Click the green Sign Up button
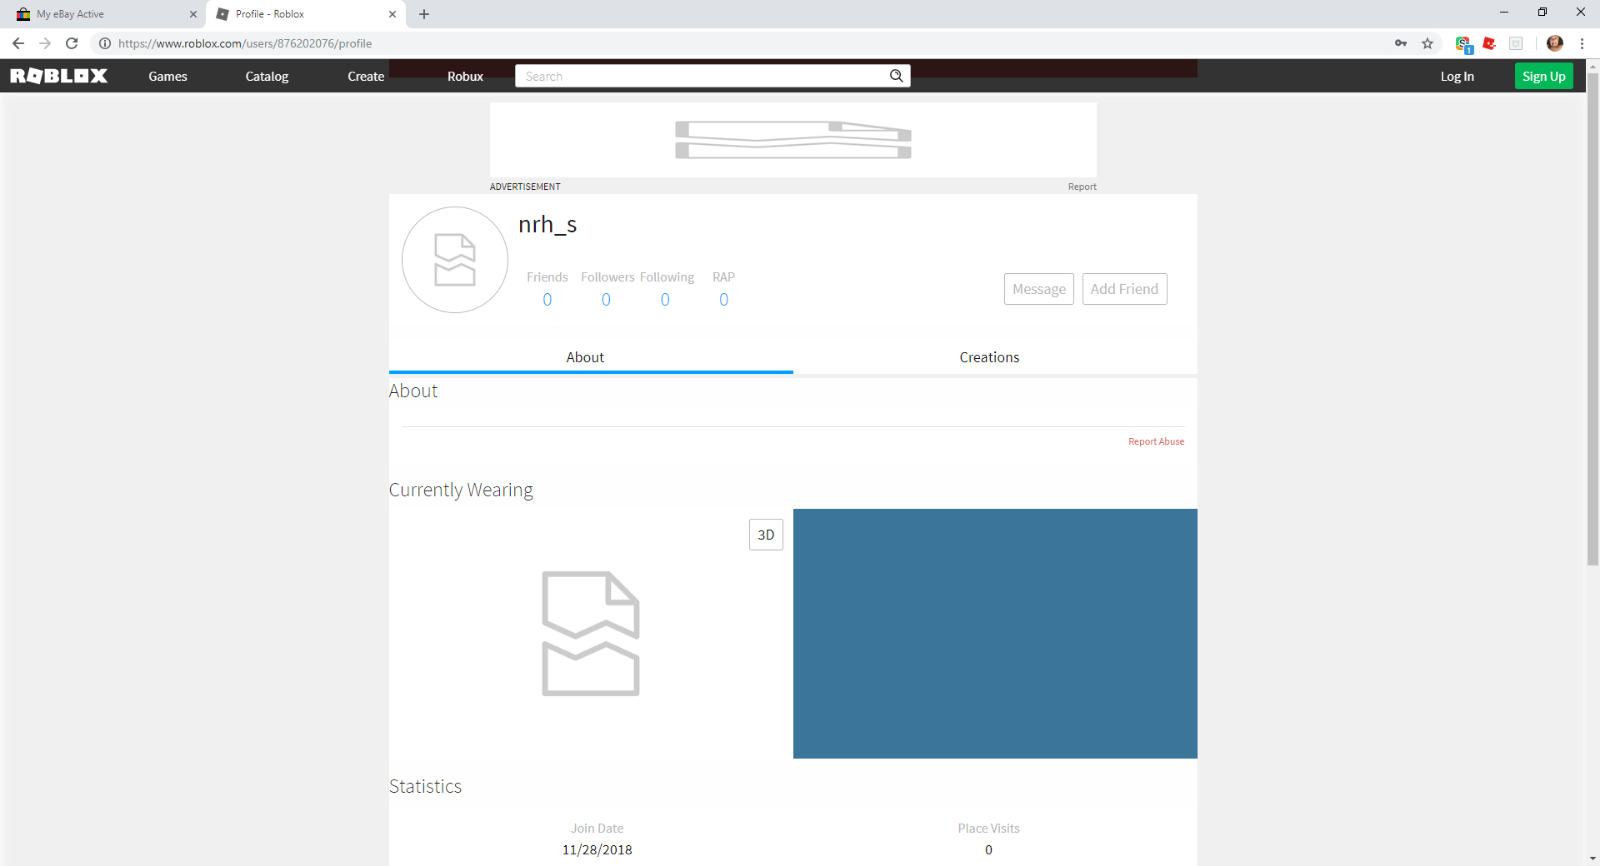Viewport: 1600px width, 866px height. point(1544,76)
